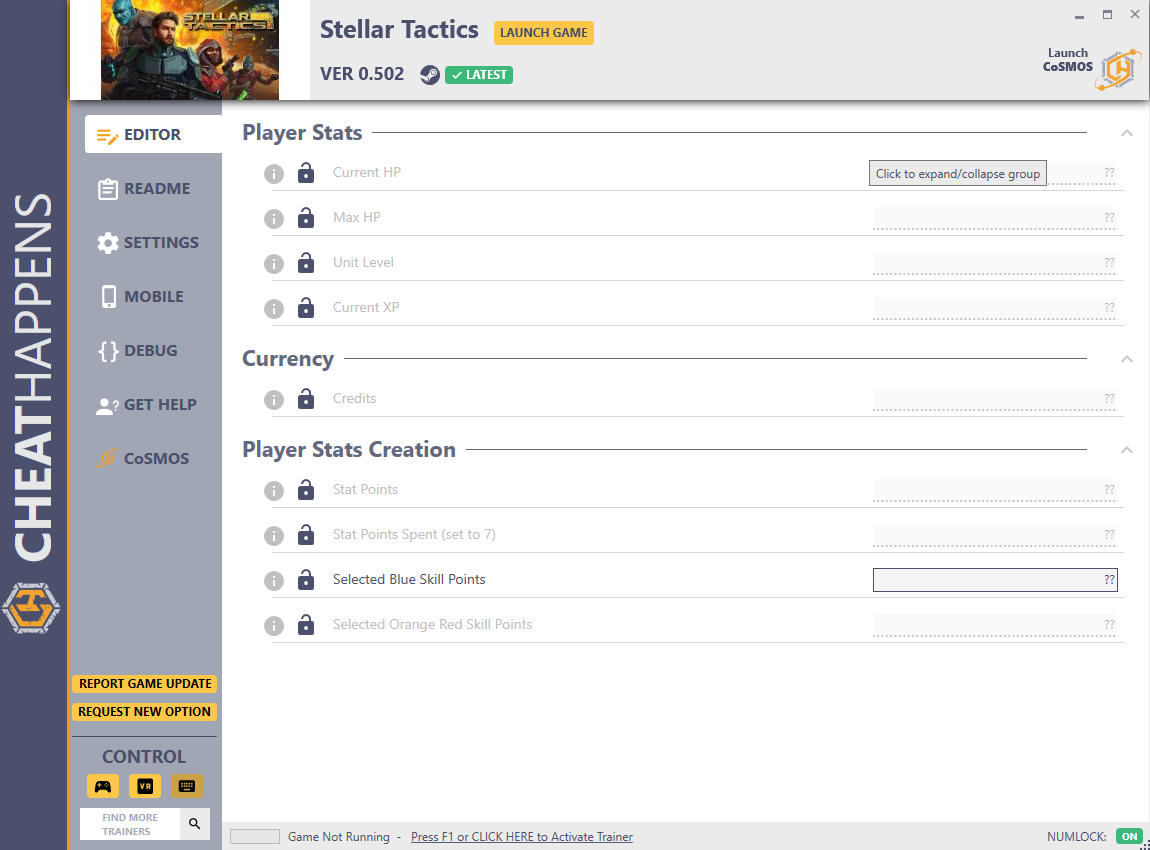Click the link to activate trainer

[521, 837]
